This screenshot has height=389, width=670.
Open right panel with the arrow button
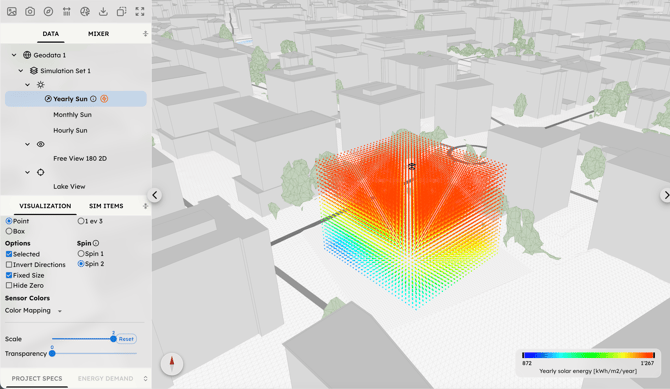tap(665, 195)
